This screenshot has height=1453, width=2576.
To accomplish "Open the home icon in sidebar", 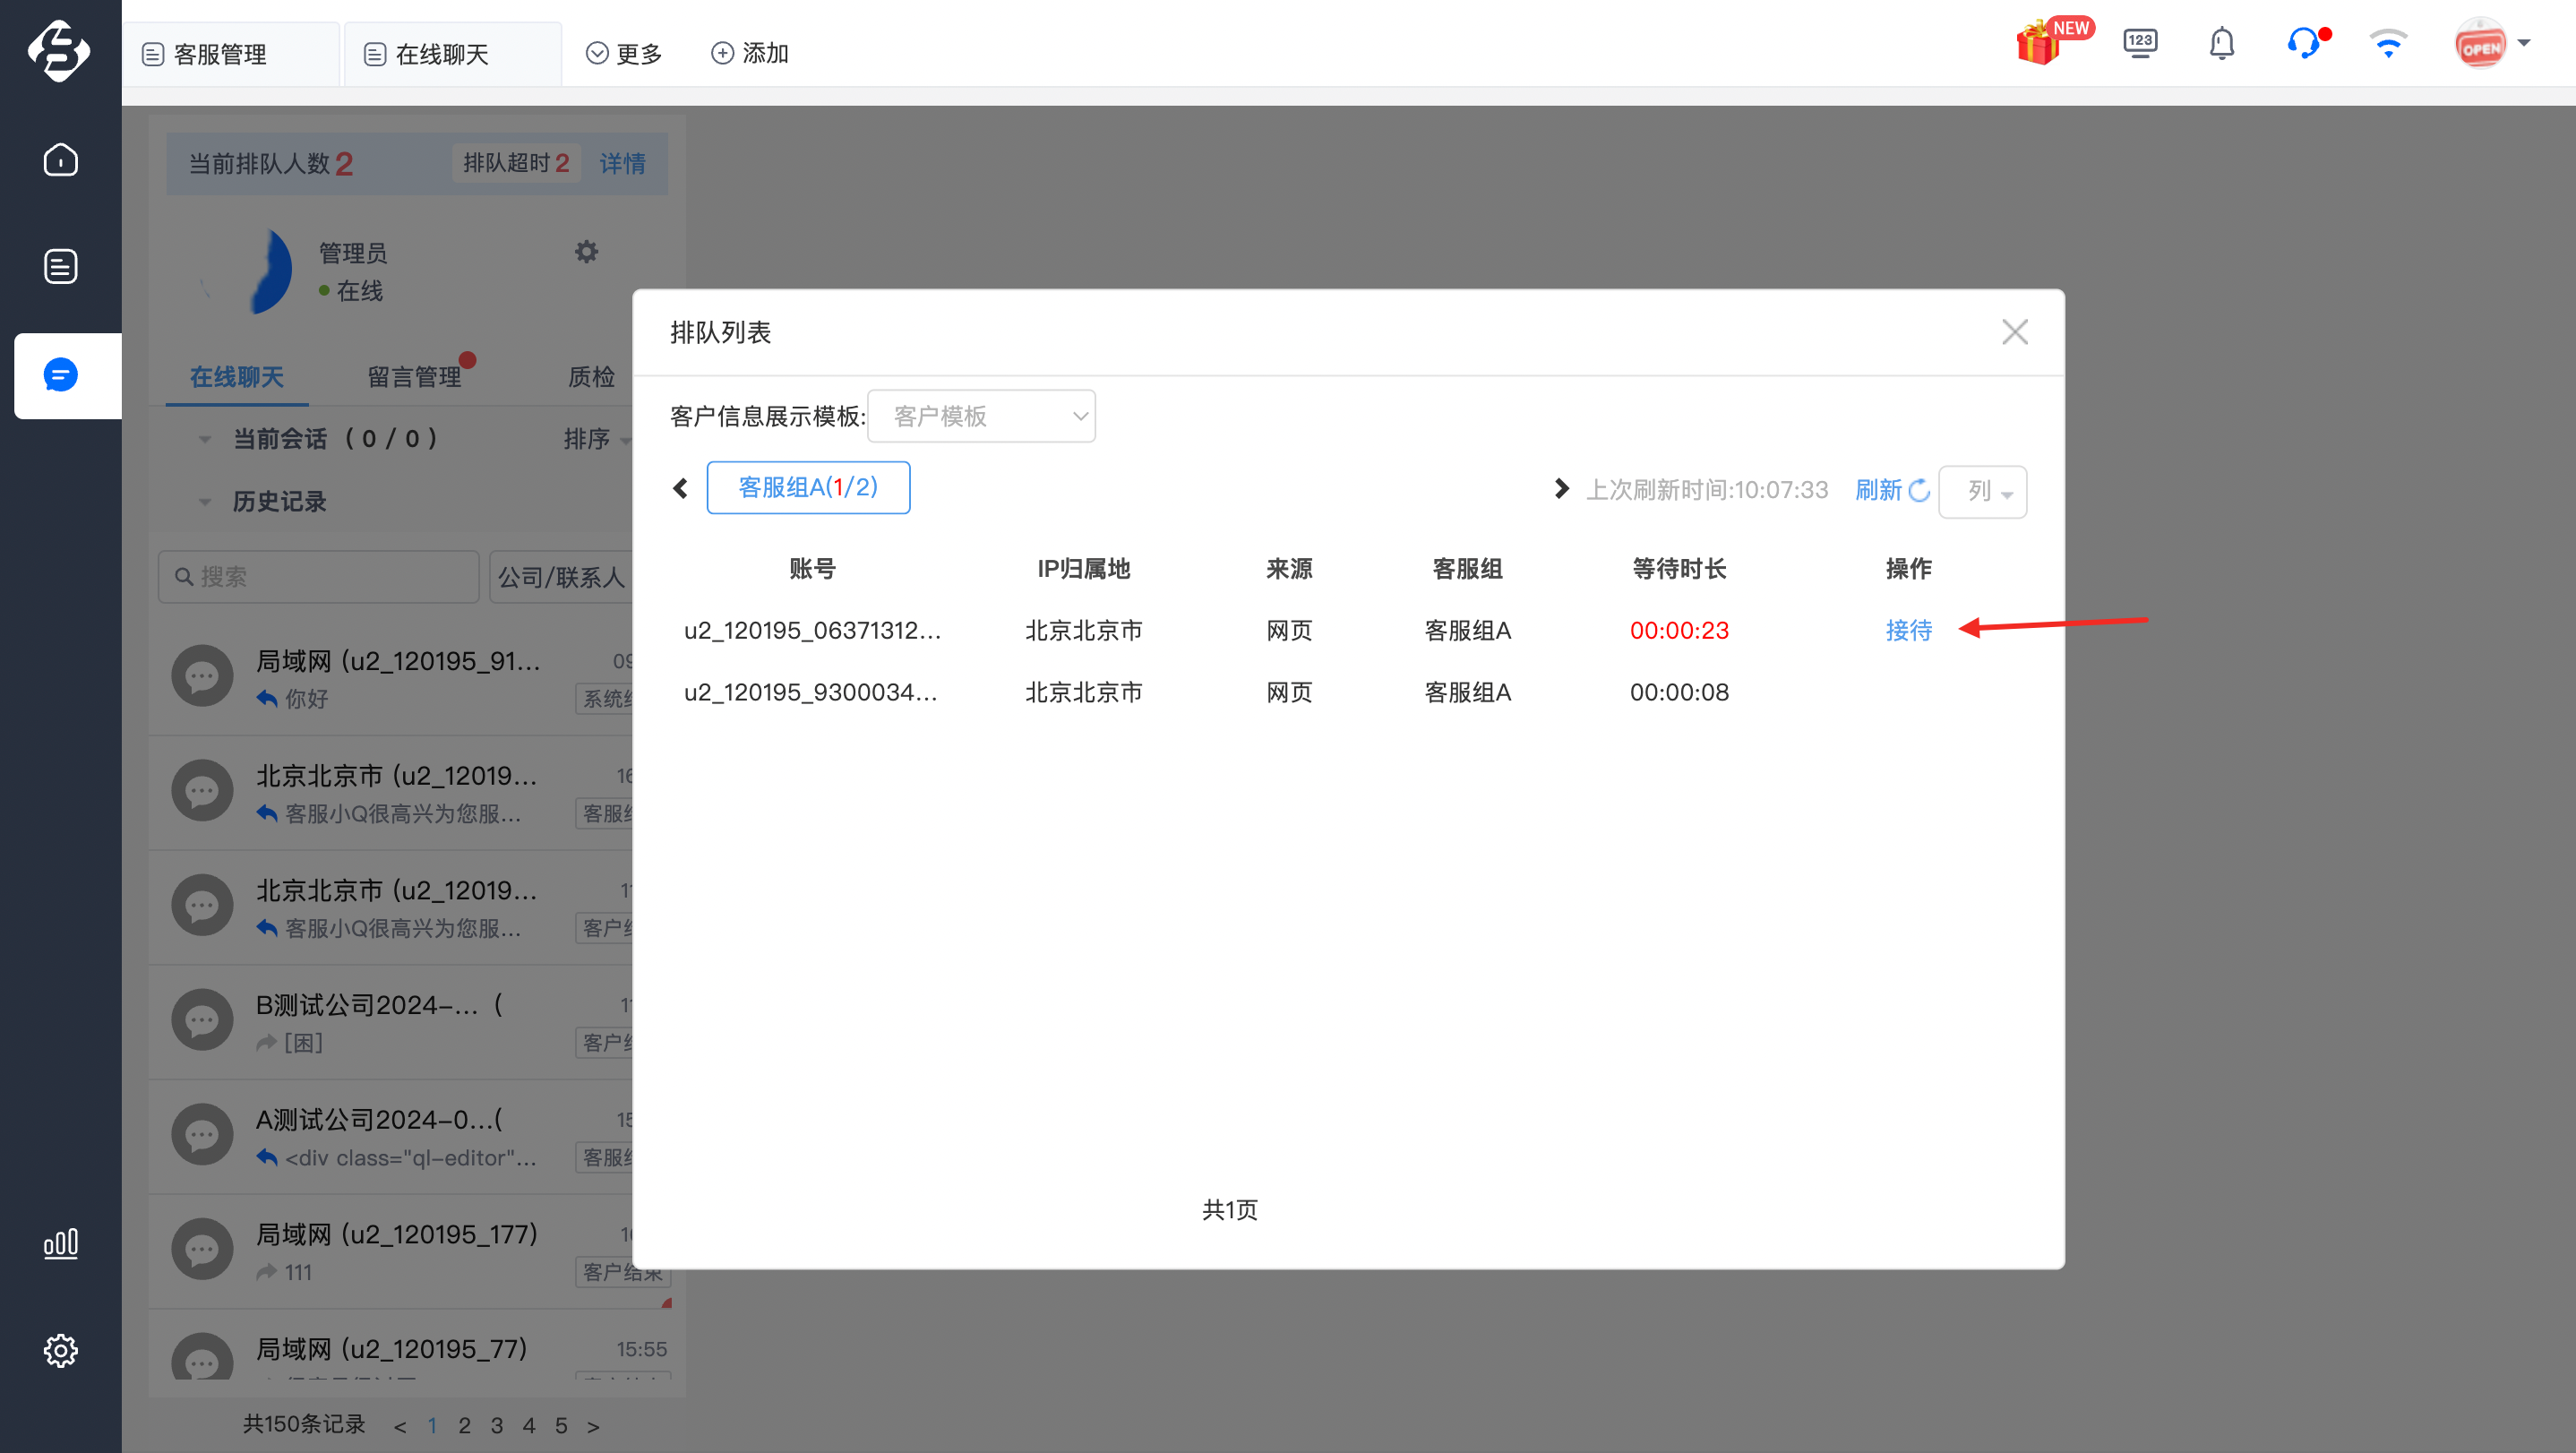I will [61, 160].
